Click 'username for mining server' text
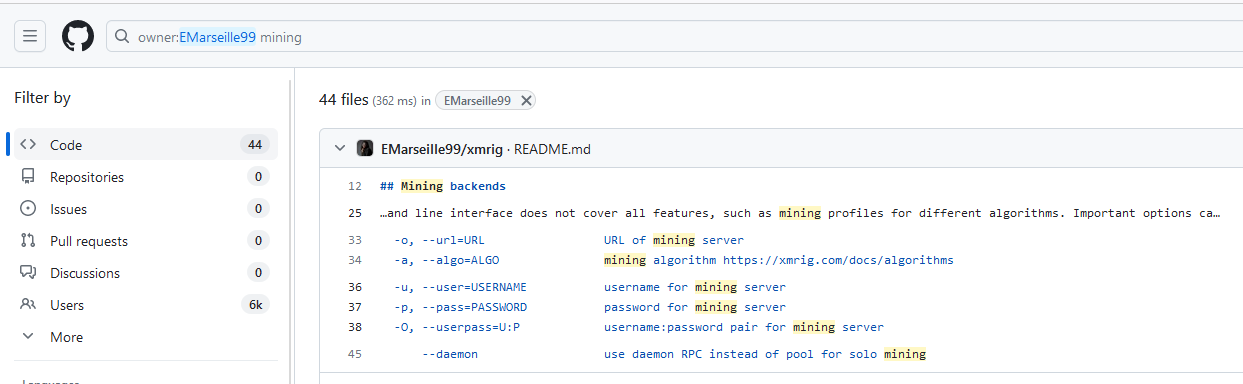This screenshot has height=384, width=1243. point(695,287)
